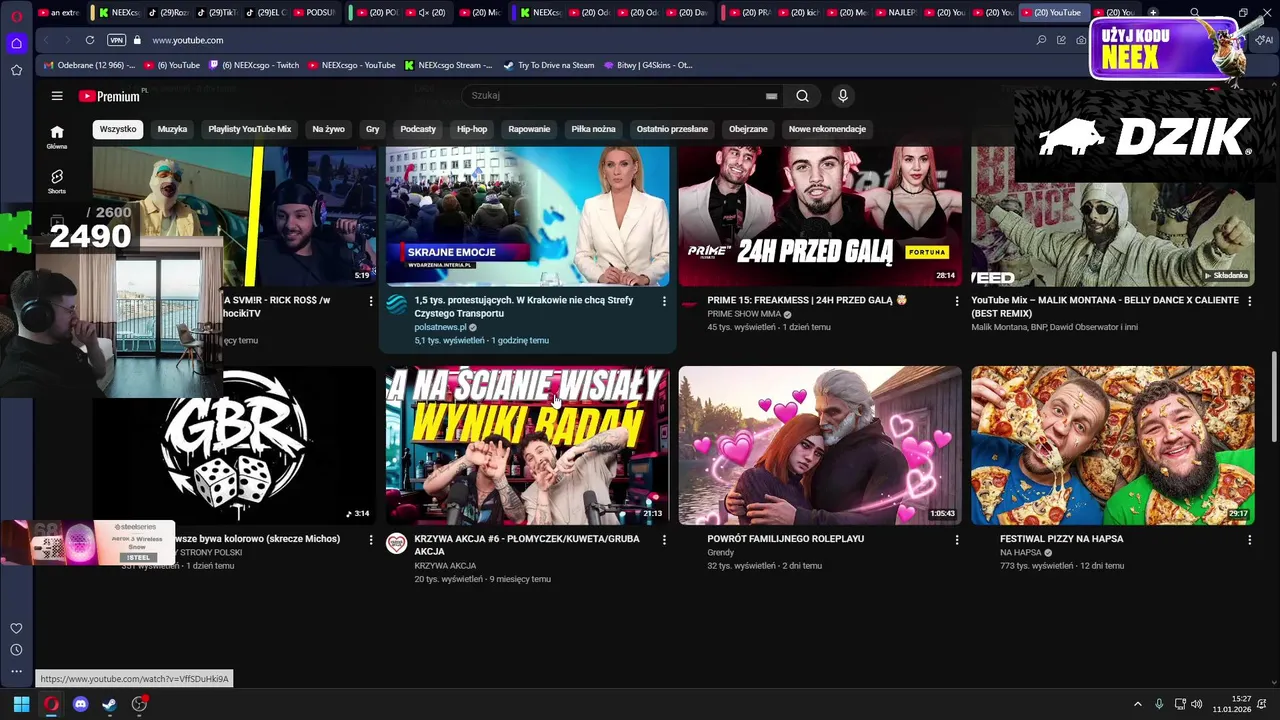Select the Muzyka filter chip
This screenshot has width=1280, height=720.
click(x=172, y=129)
